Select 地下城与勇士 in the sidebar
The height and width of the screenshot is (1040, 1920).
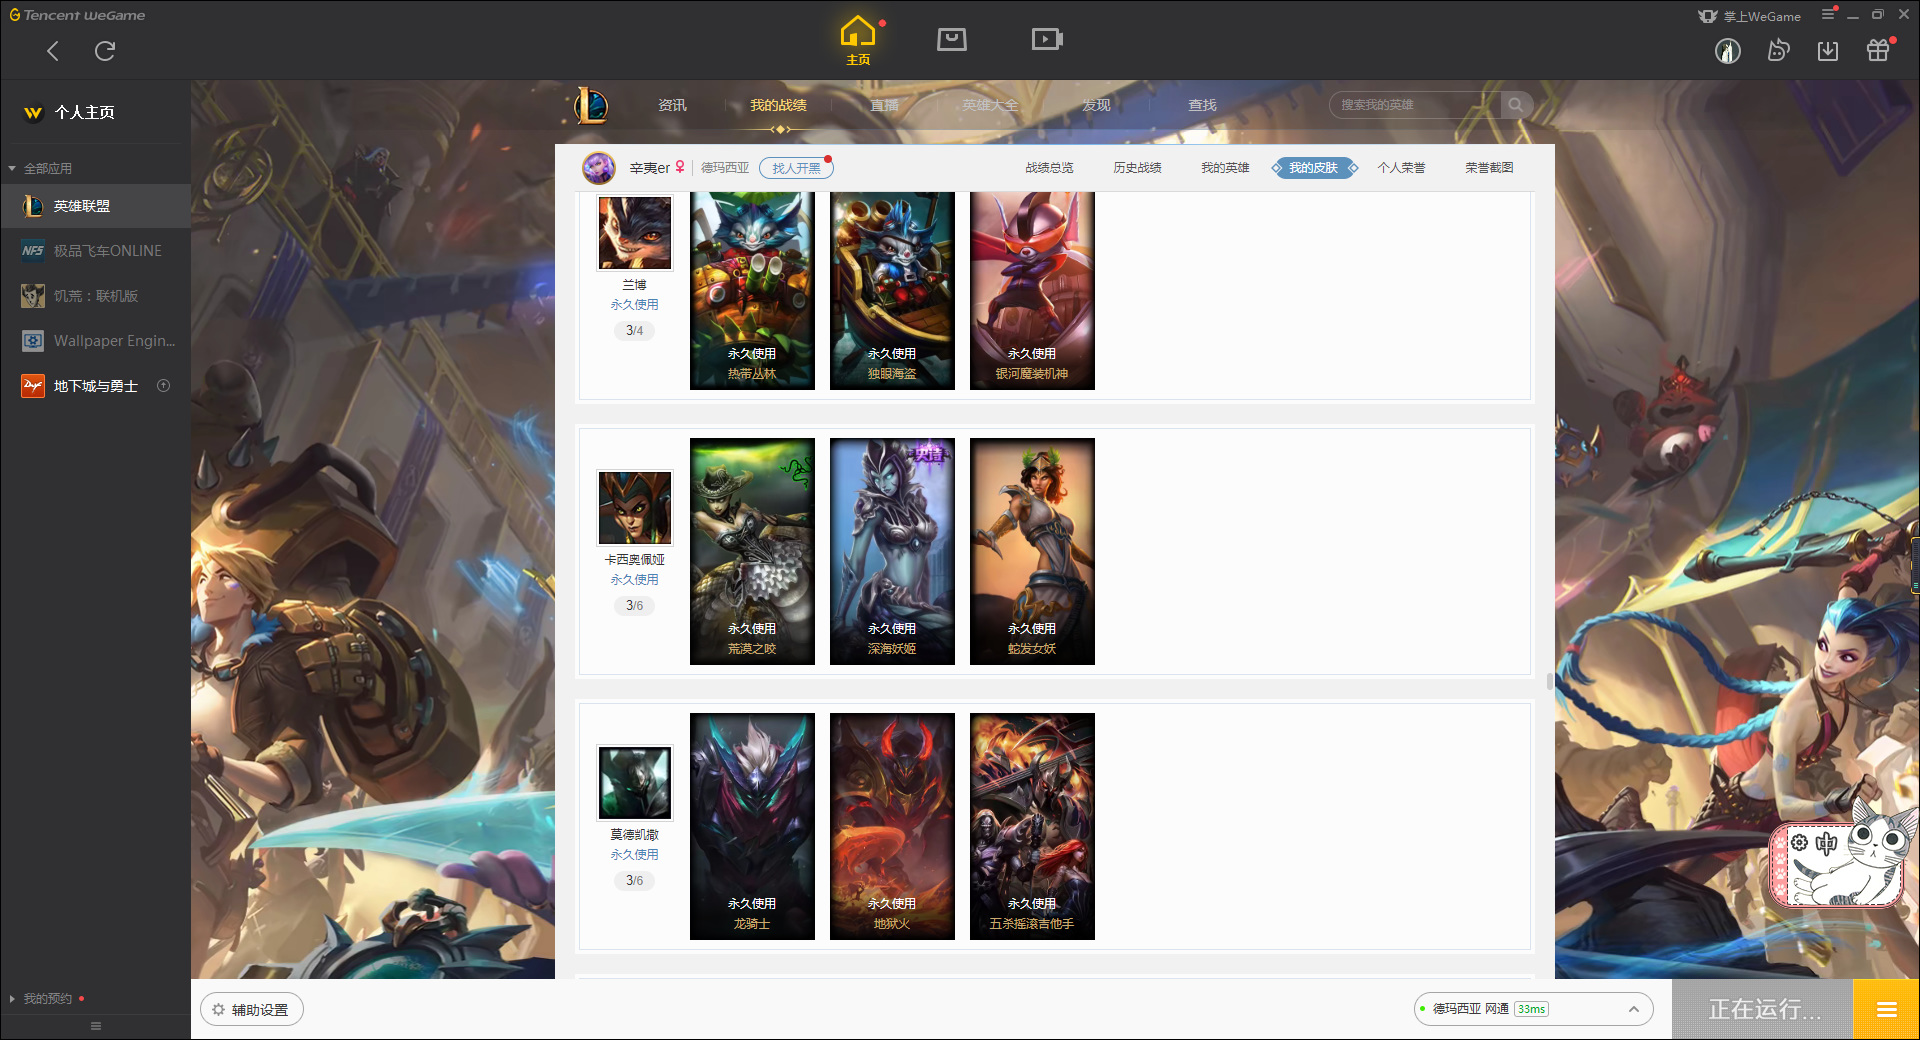point(95,386)
